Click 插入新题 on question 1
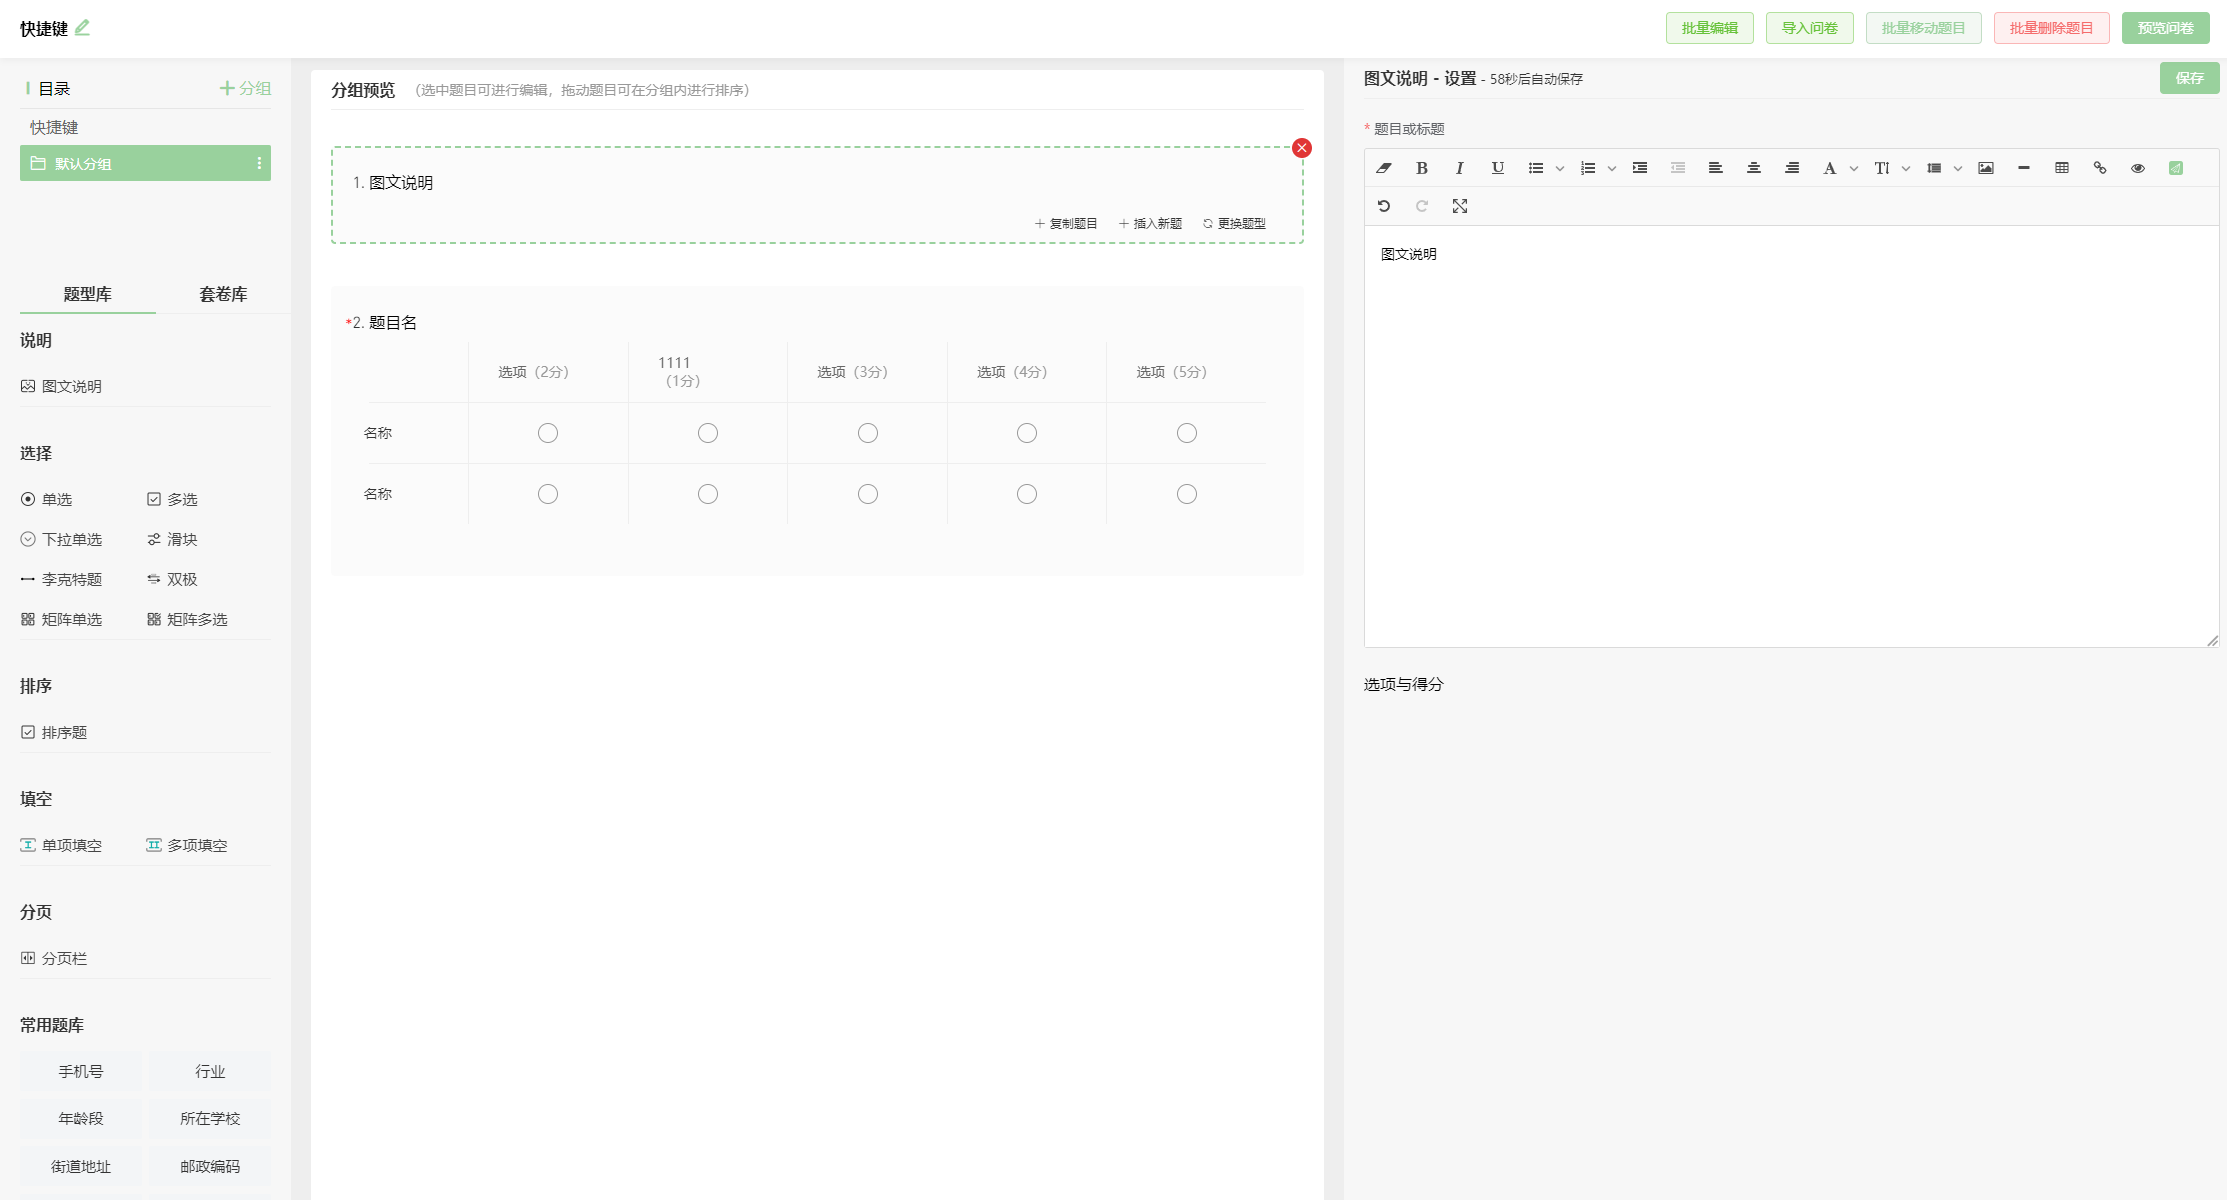2227x1200 pixels. click(x=1150, y=223)
